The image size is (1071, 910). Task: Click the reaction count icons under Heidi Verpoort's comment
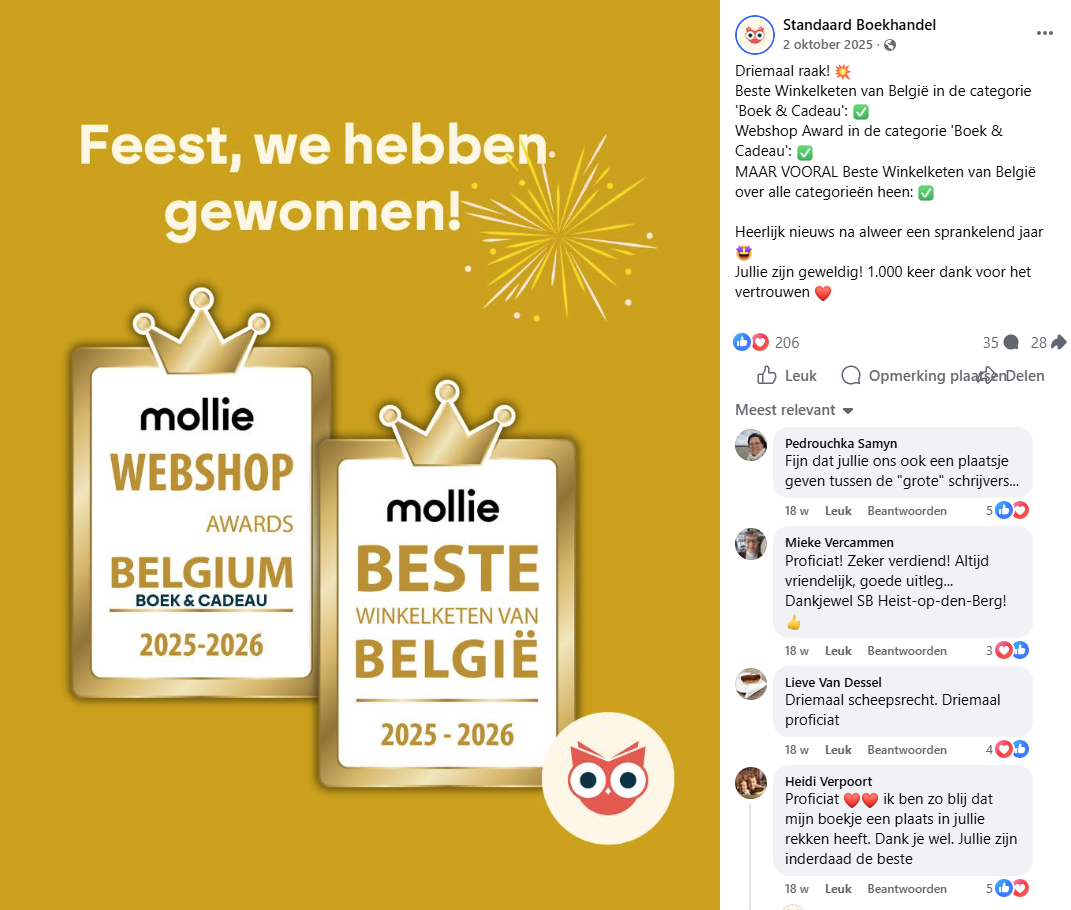(x=1012, y=887)
